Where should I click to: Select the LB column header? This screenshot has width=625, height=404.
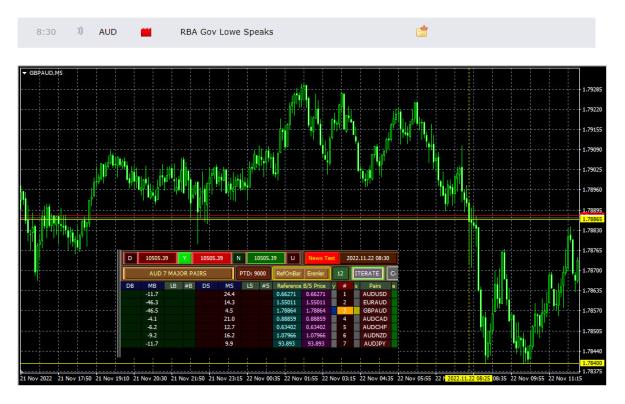point(173,286)
